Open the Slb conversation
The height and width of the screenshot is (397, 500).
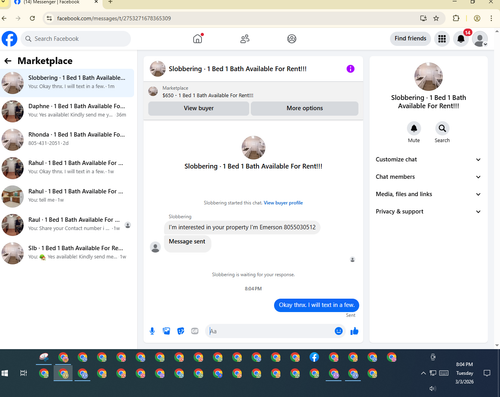click(x=67, y=253)
